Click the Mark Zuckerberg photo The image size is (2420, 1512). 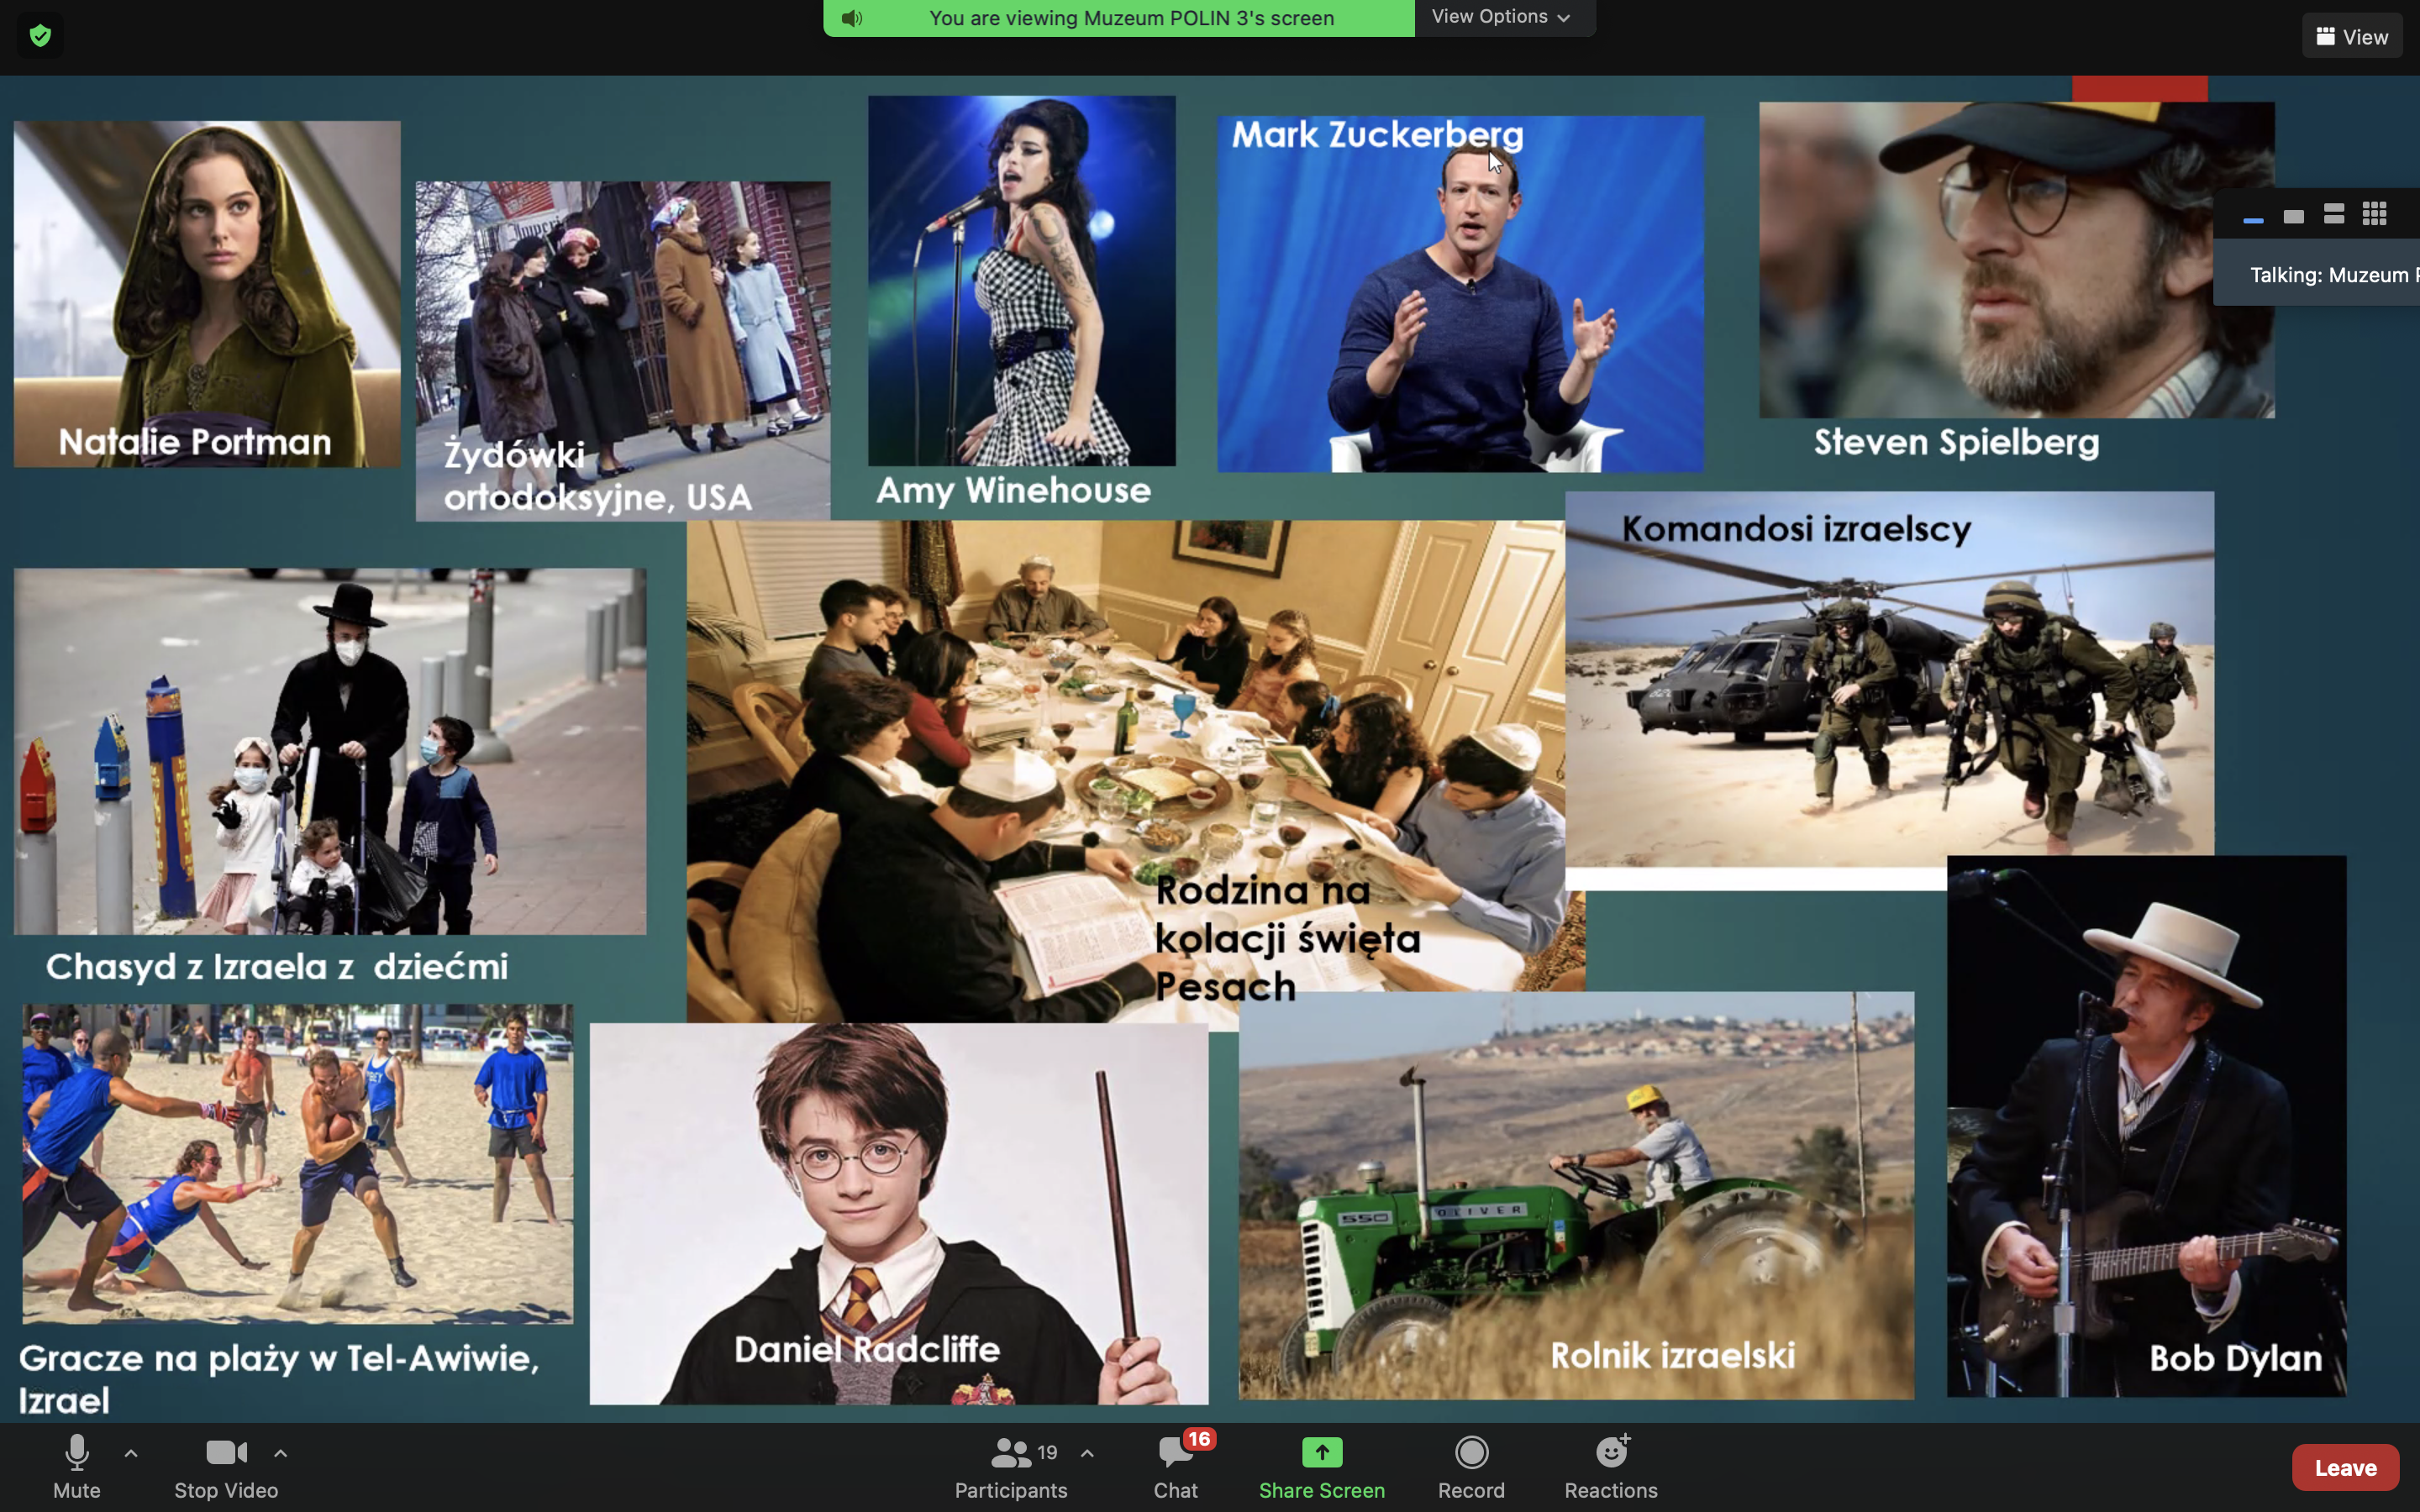1460,294
